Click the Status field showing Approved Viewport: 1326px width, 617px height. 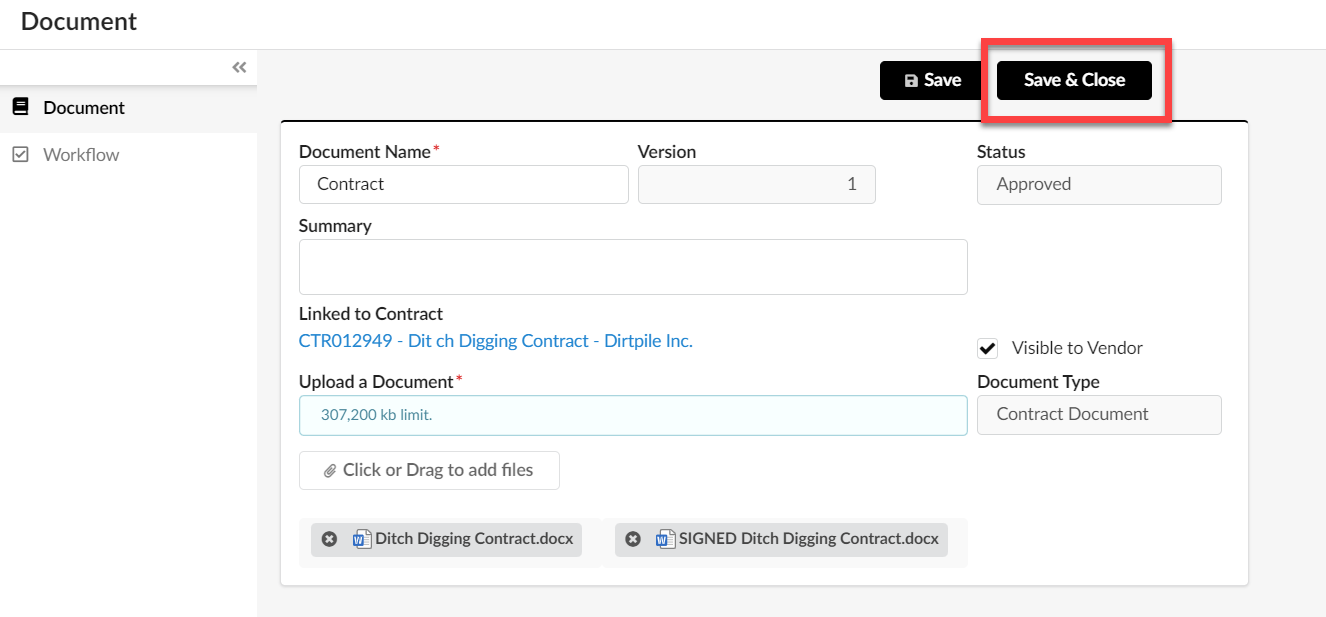tap(1099, 184)
